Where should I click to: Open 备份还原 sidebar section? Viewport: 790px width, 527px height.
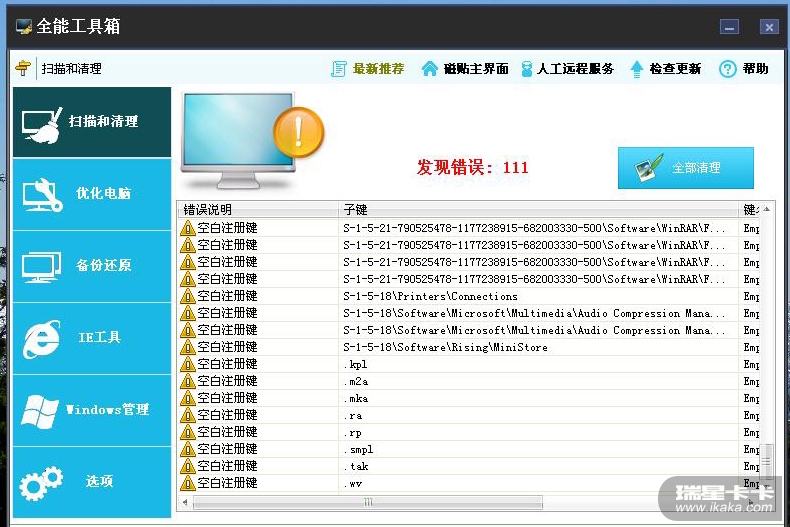[92, 267]
